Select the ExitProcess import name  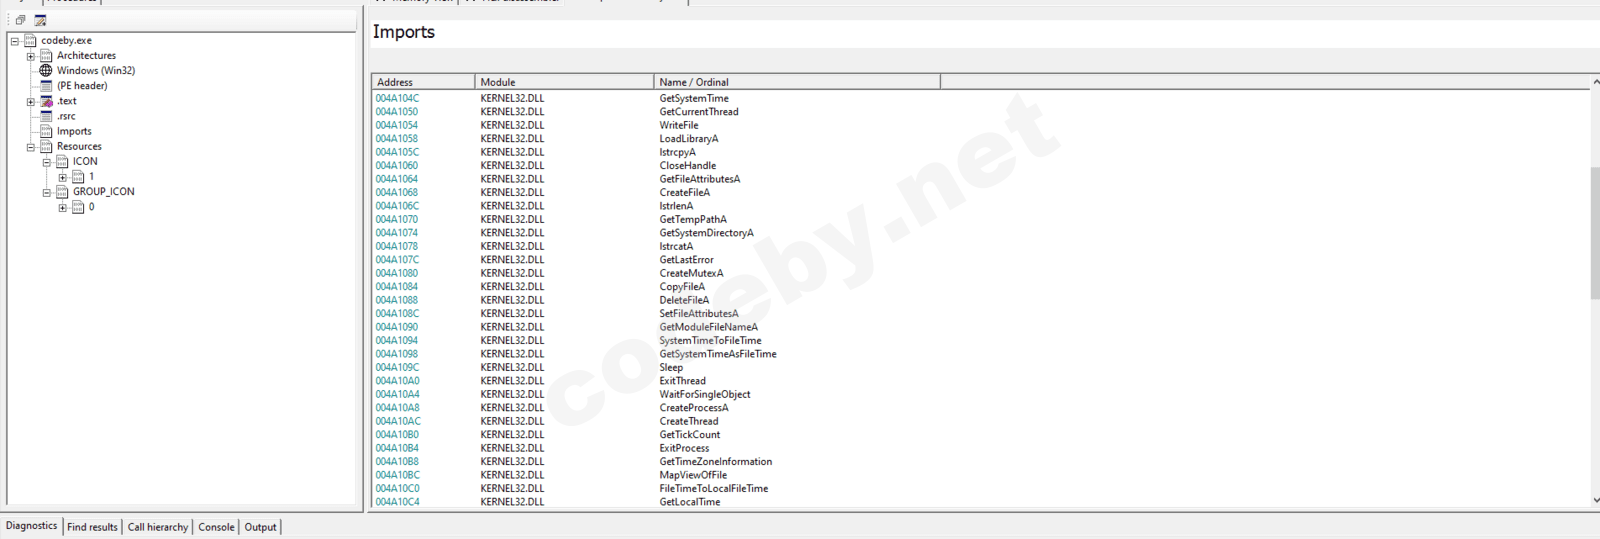tap(684, 448)
